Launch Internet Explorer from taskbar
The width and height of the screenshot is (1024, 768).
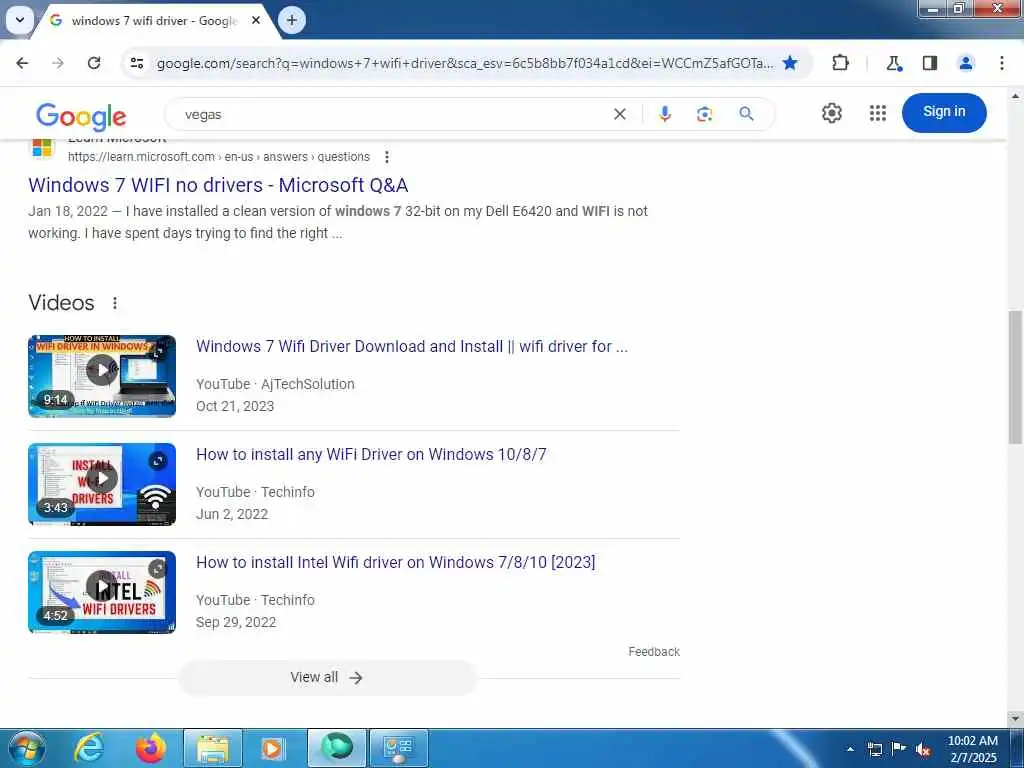click(x=89, y=748)
